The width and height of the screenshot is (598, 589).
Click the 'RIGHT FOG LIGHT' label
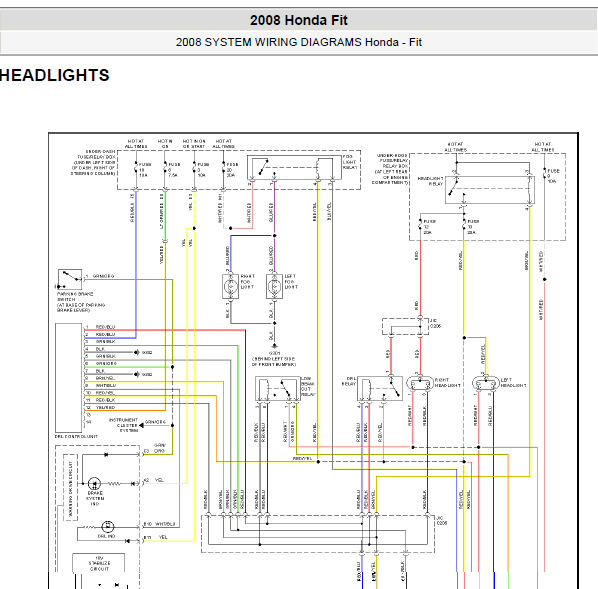pyautogui.click(x=247, y=282)
